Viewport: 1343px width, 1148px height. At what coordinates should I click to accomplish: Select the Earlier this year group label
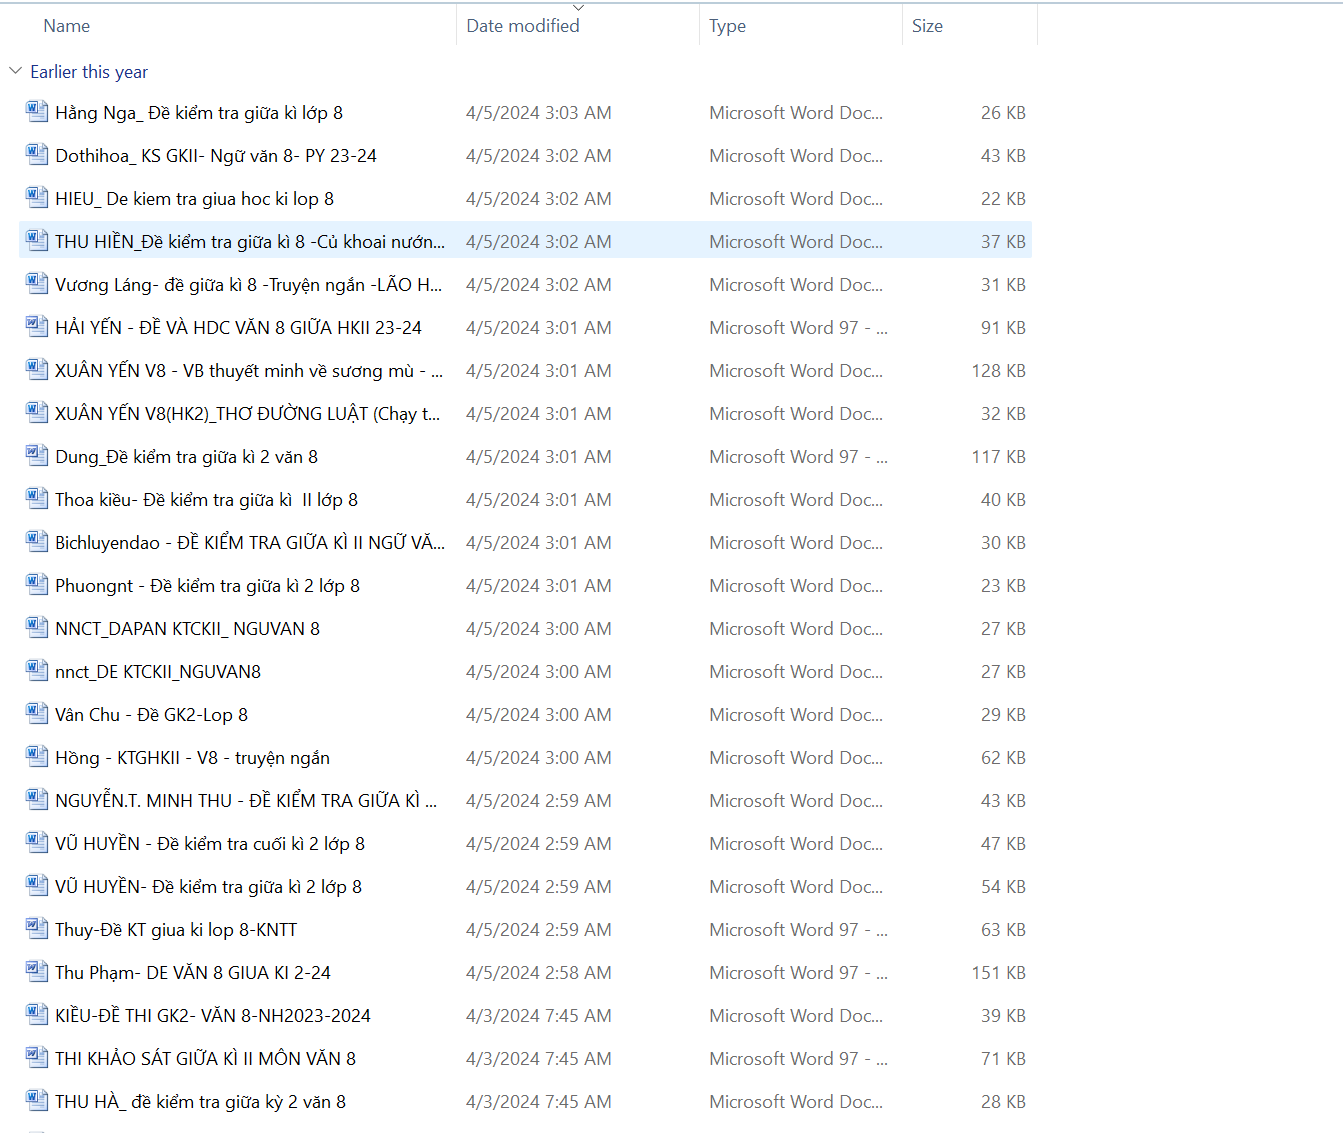tap(89, 72)
